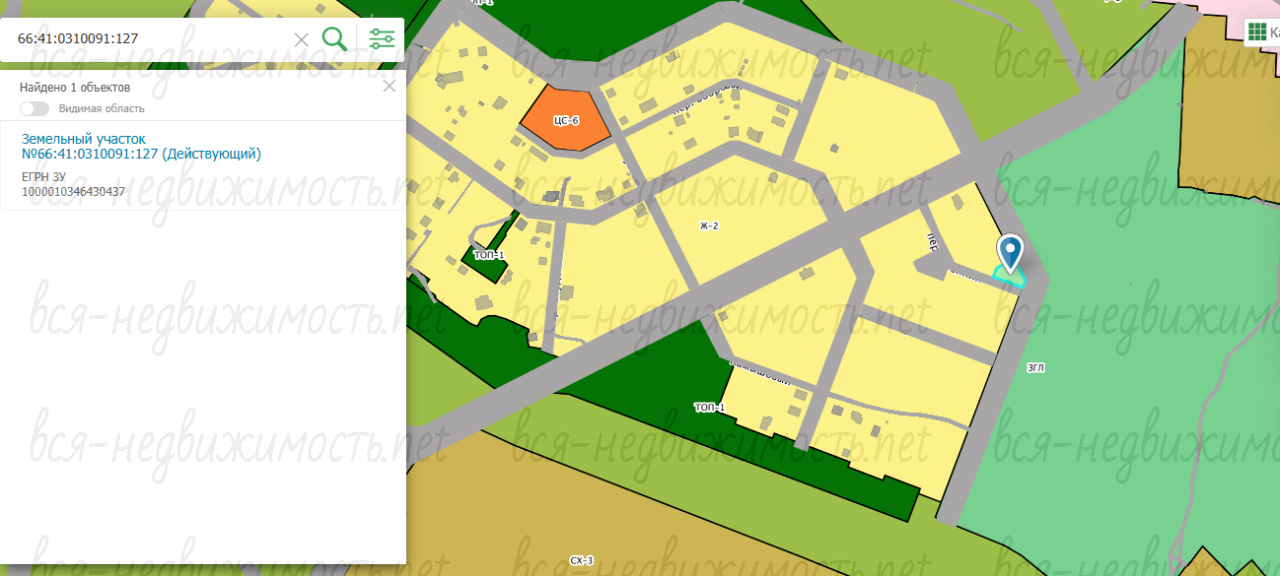Click into the cadastral number search field

pos(150,39)
